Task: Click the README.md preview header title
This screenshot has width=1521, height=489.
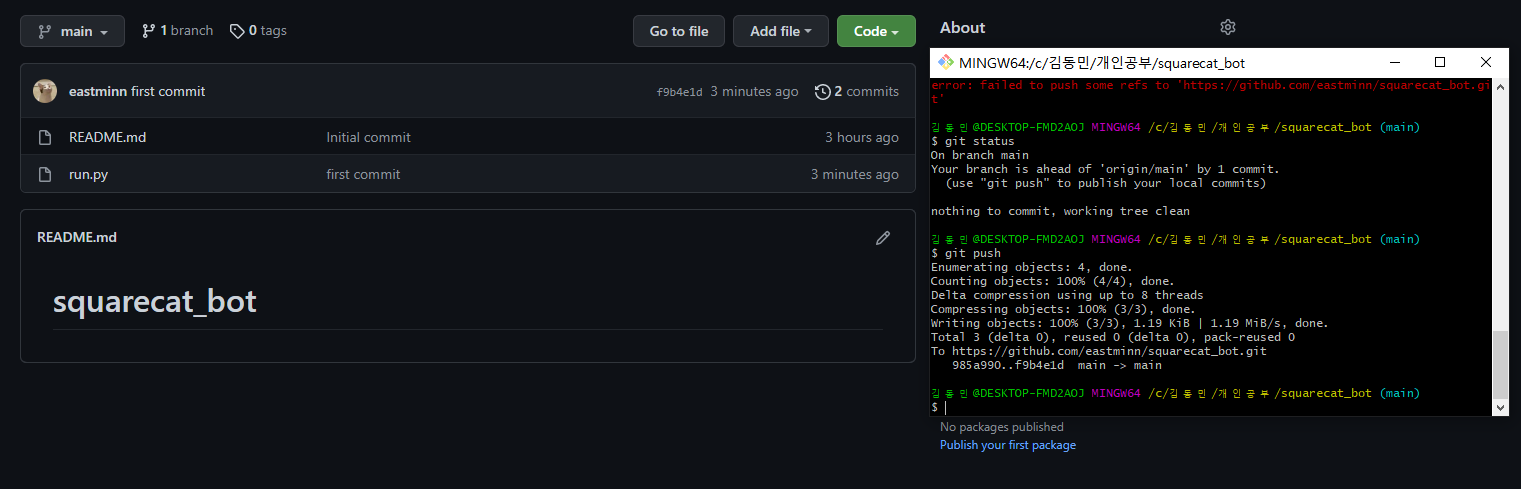Action: [77, 237]
